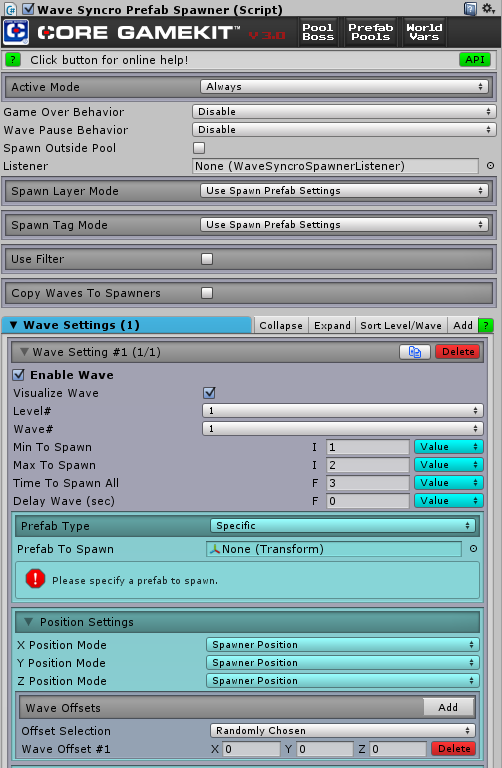Screen dimensions: 502x768
Task: Click Max To Spawn value field
Action: click(368, 465)
